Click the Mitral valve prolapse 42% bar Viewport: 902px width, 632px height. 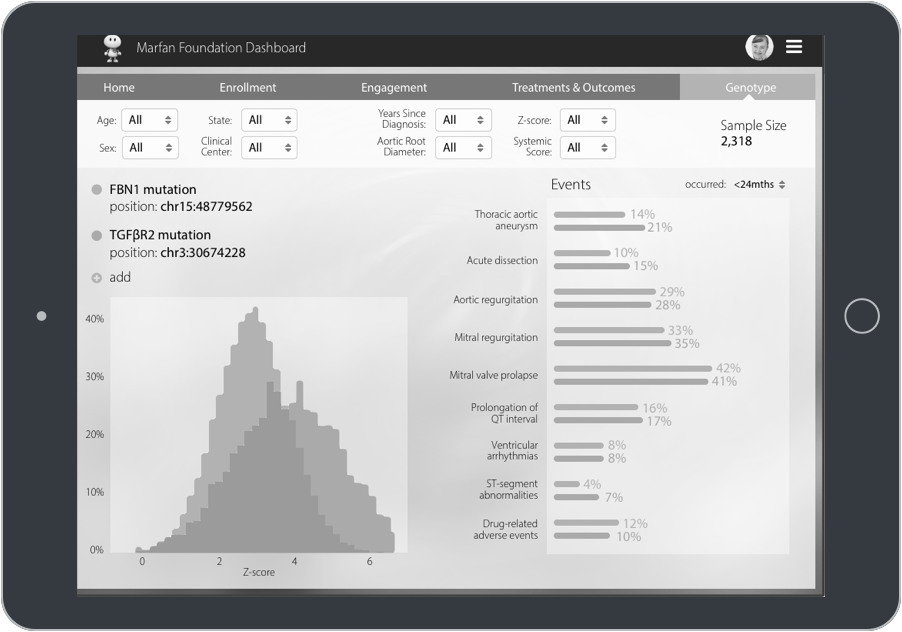coord(632,369)
